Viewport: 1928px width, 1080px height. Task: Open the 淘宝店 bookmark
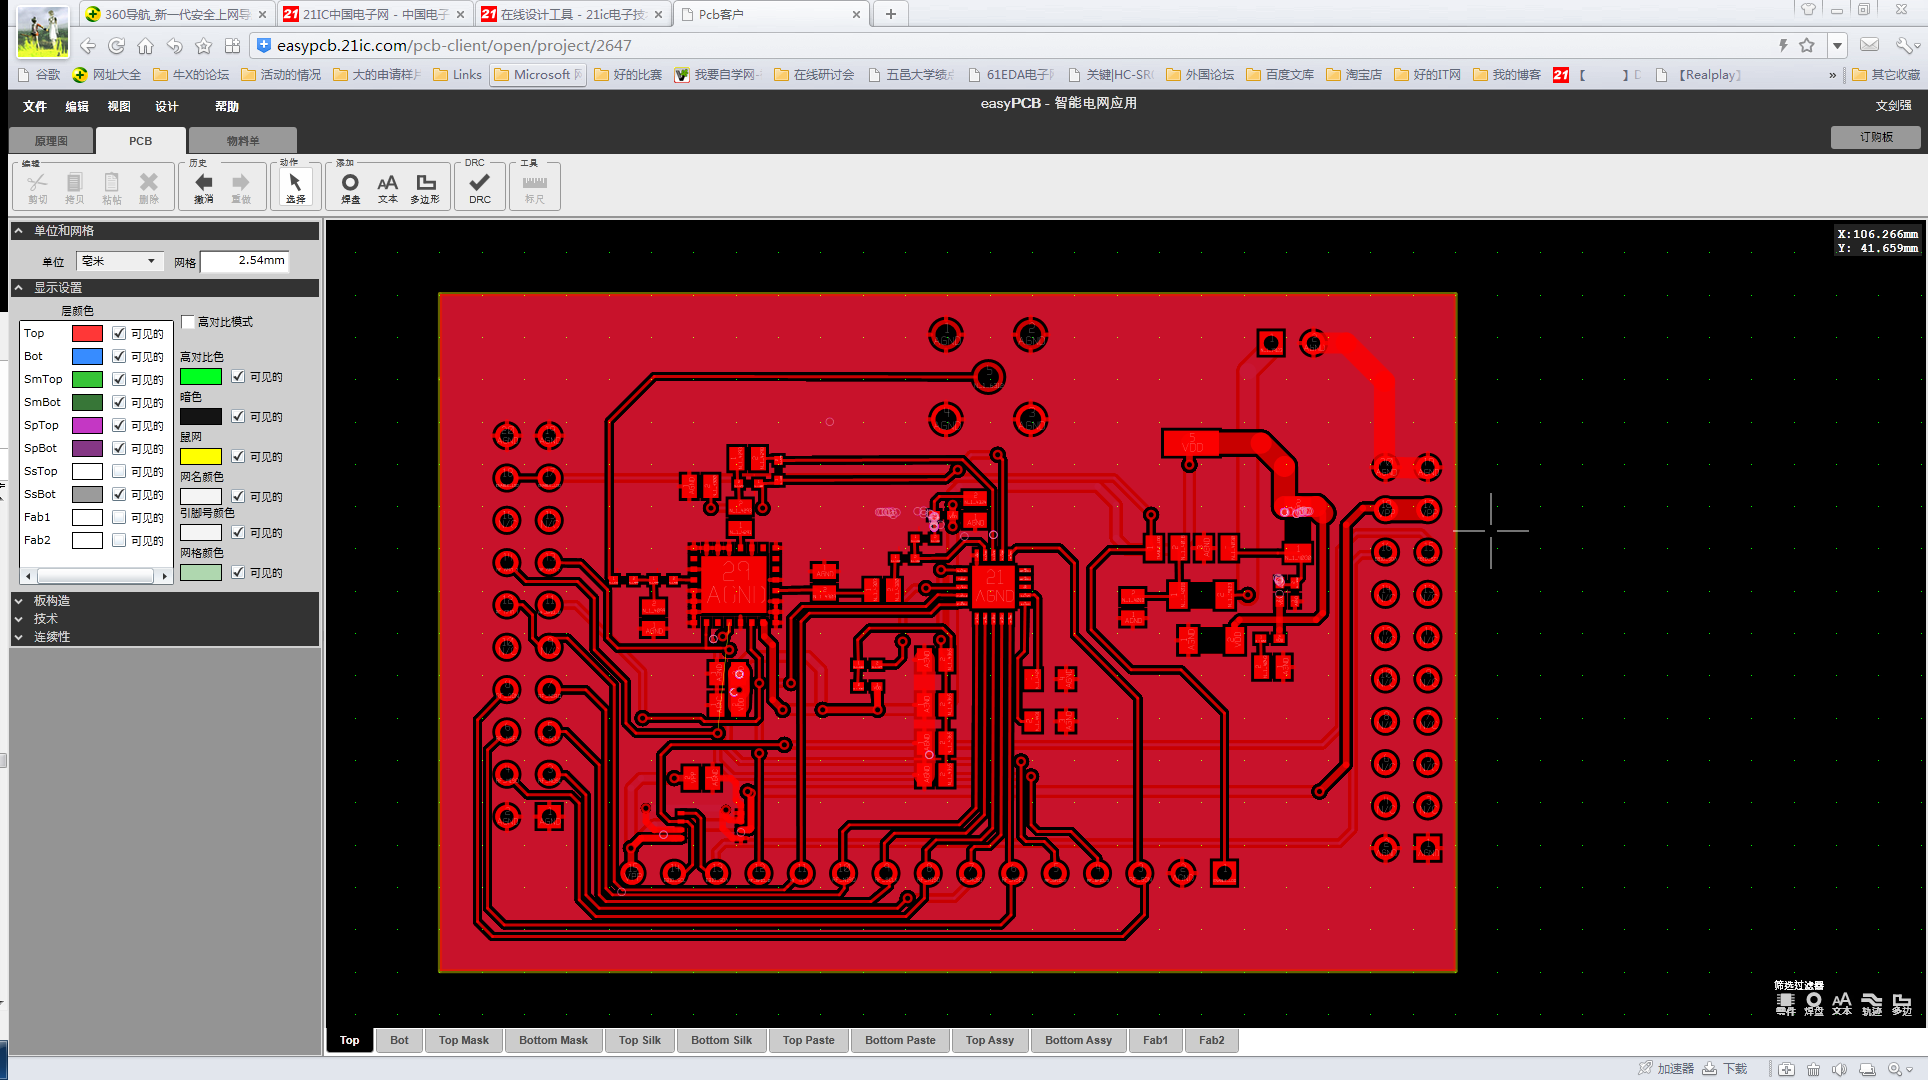pyautogui.click(x=1353, y=75)
